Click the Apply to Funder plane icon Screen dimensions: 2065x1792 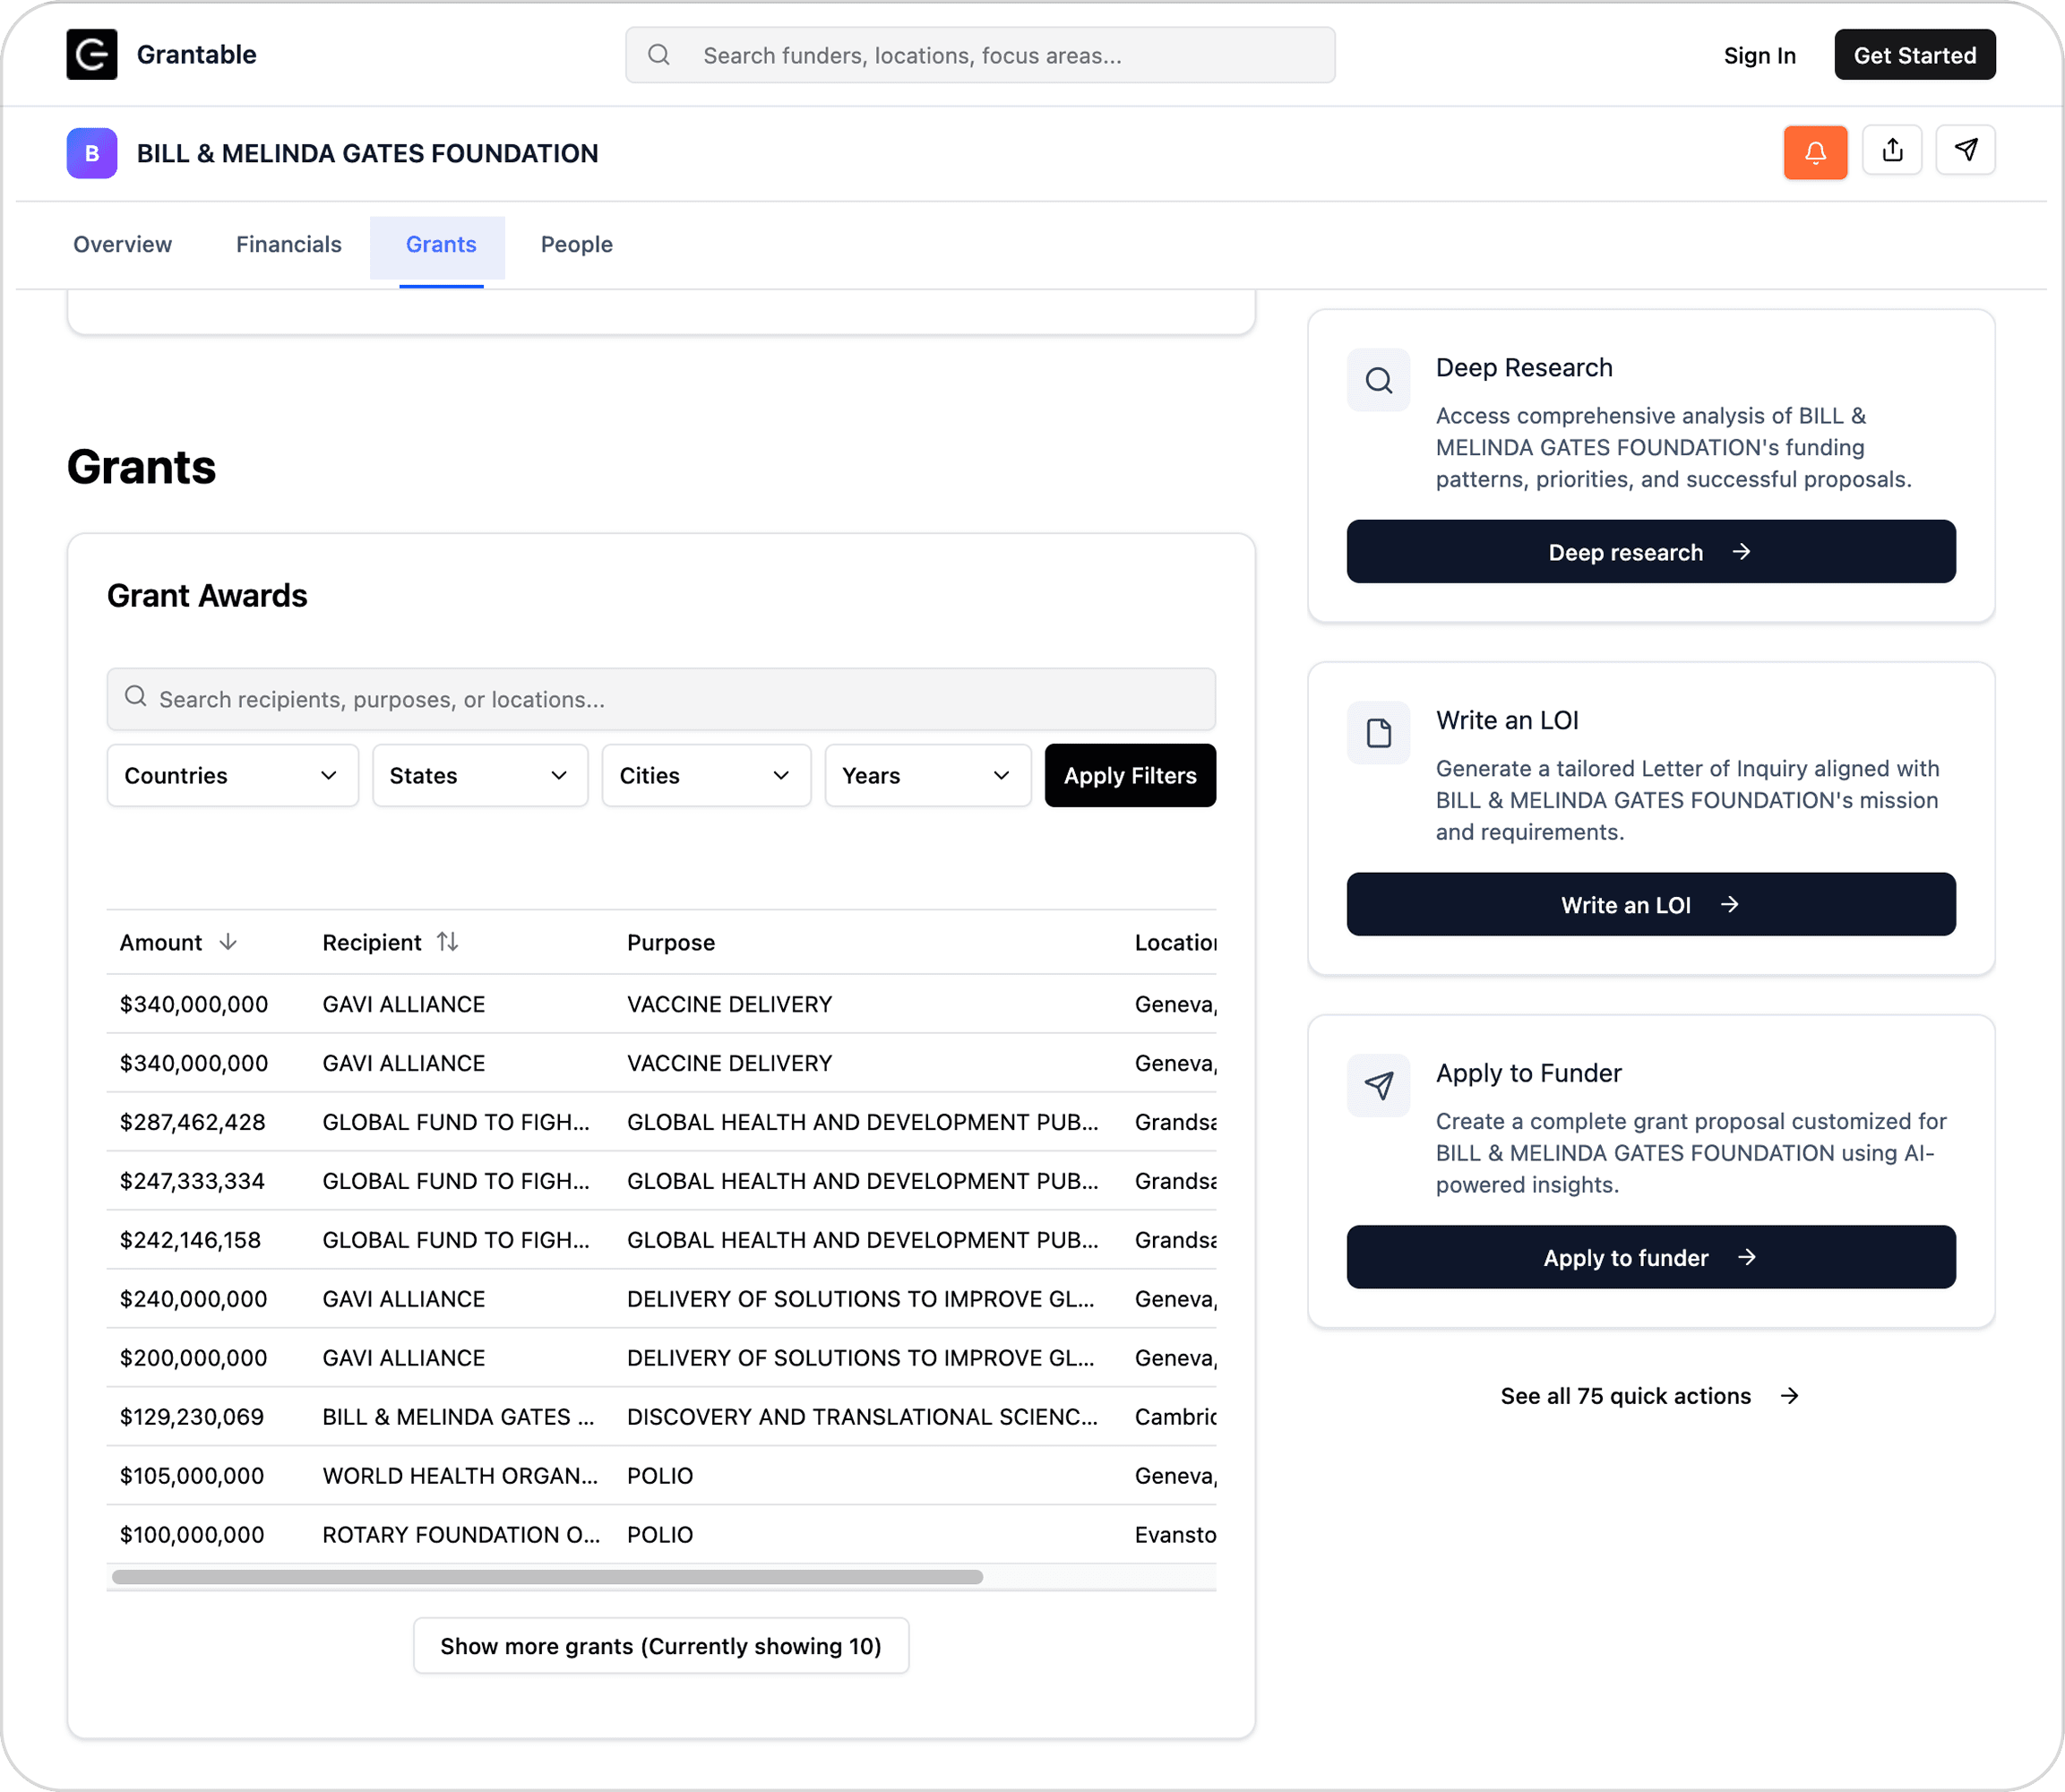click(1378, 1086)
